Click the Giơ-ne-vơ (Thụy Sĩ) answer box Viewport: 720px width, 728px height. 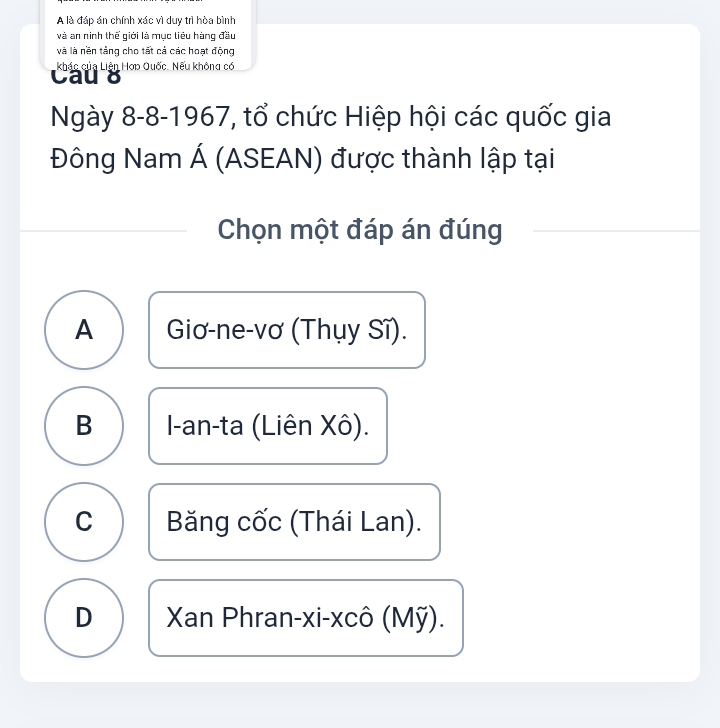(287, 330)
